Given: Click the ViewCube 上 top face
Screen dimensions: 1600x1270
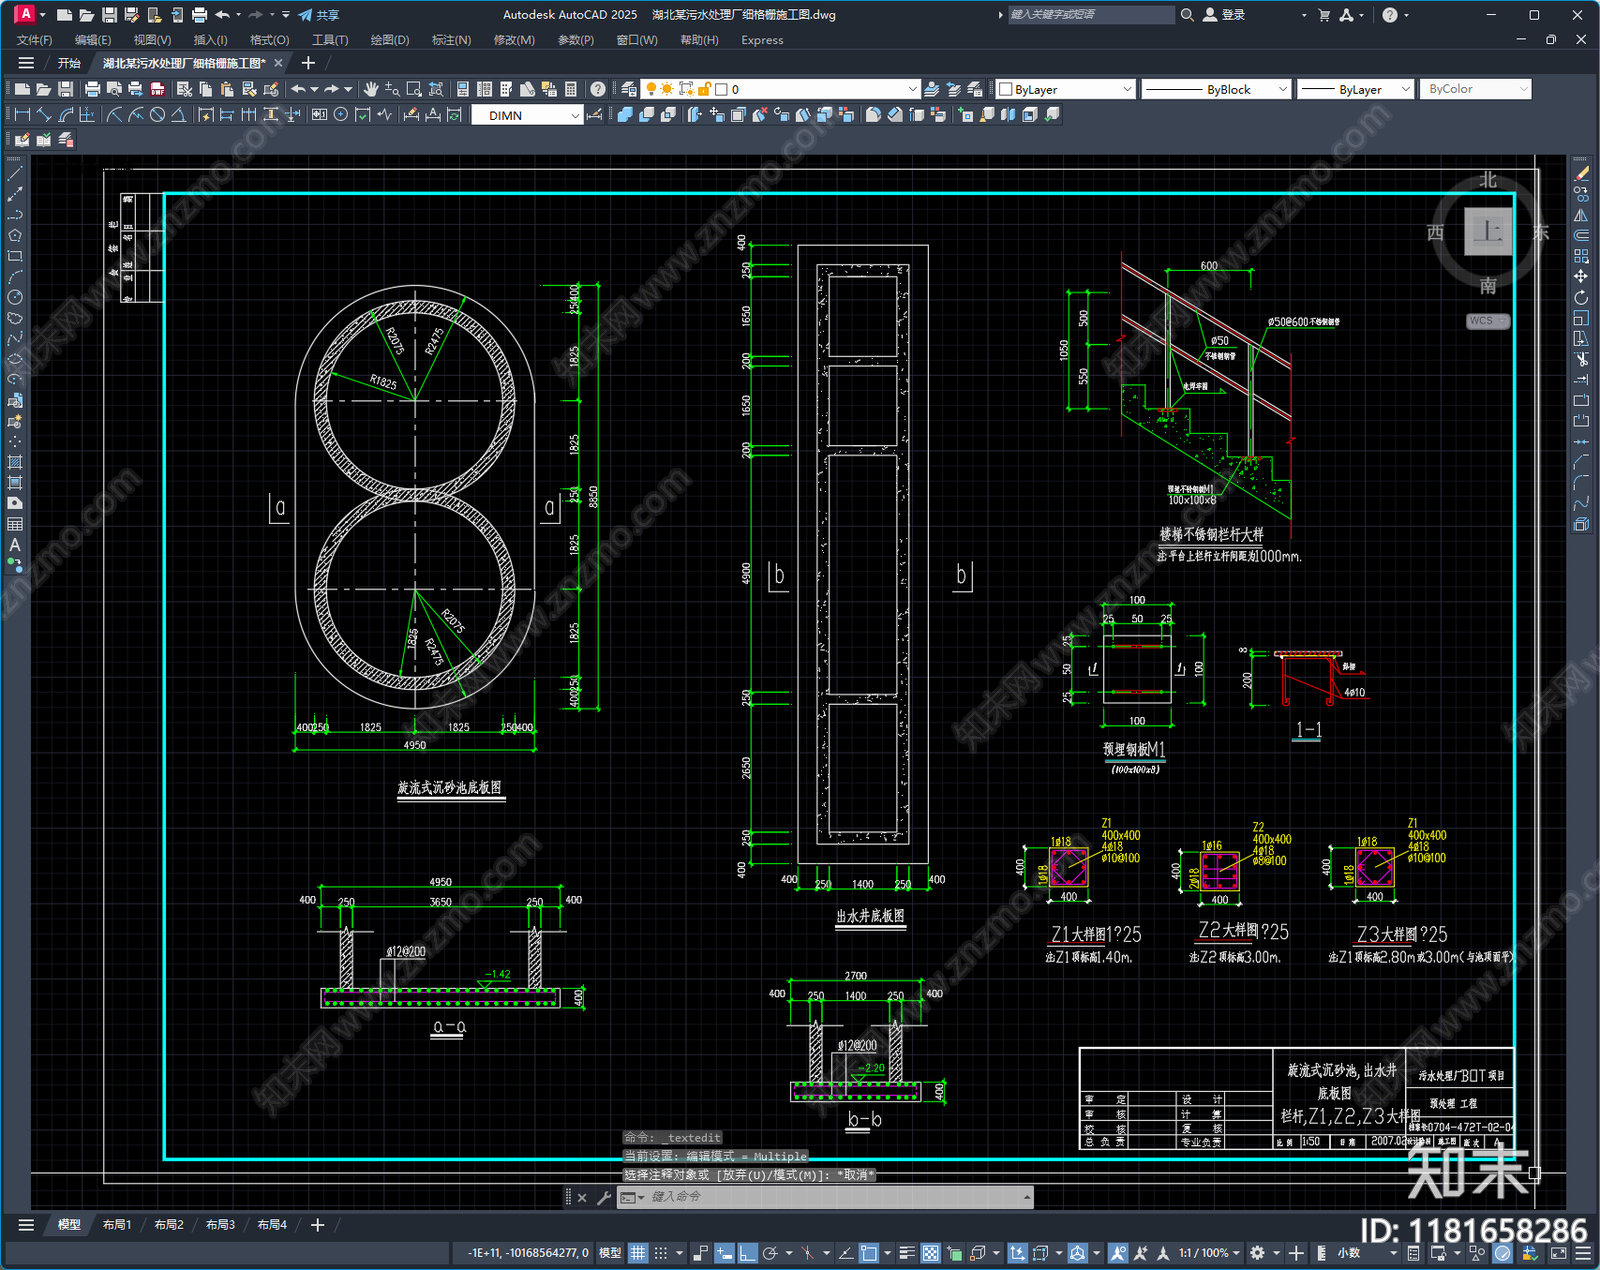Looking at the screenshot, I should coord(1488,232).
